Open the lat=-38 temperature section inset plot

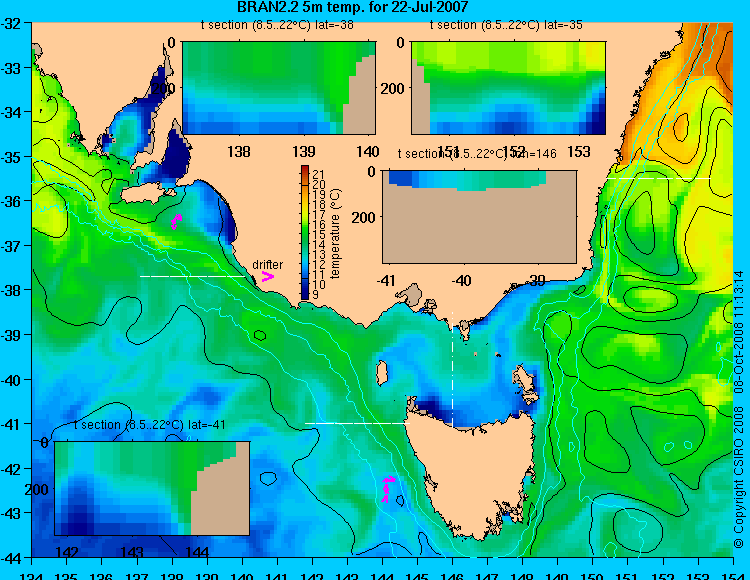(x=279, y=88)
